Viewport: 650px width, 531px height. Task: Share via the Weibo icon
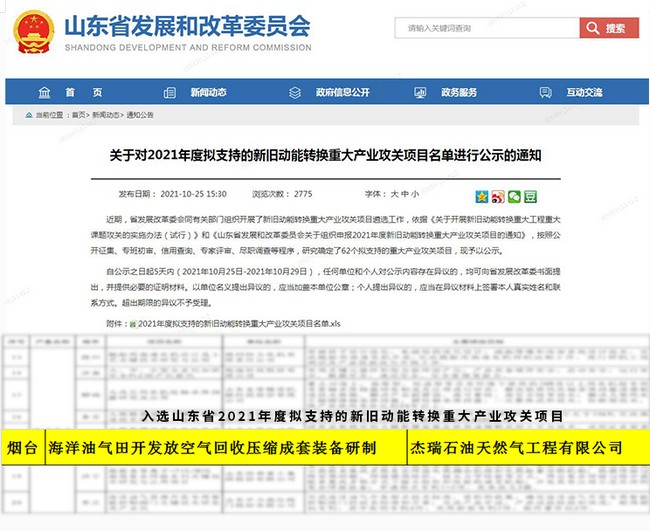click(498, 196)
